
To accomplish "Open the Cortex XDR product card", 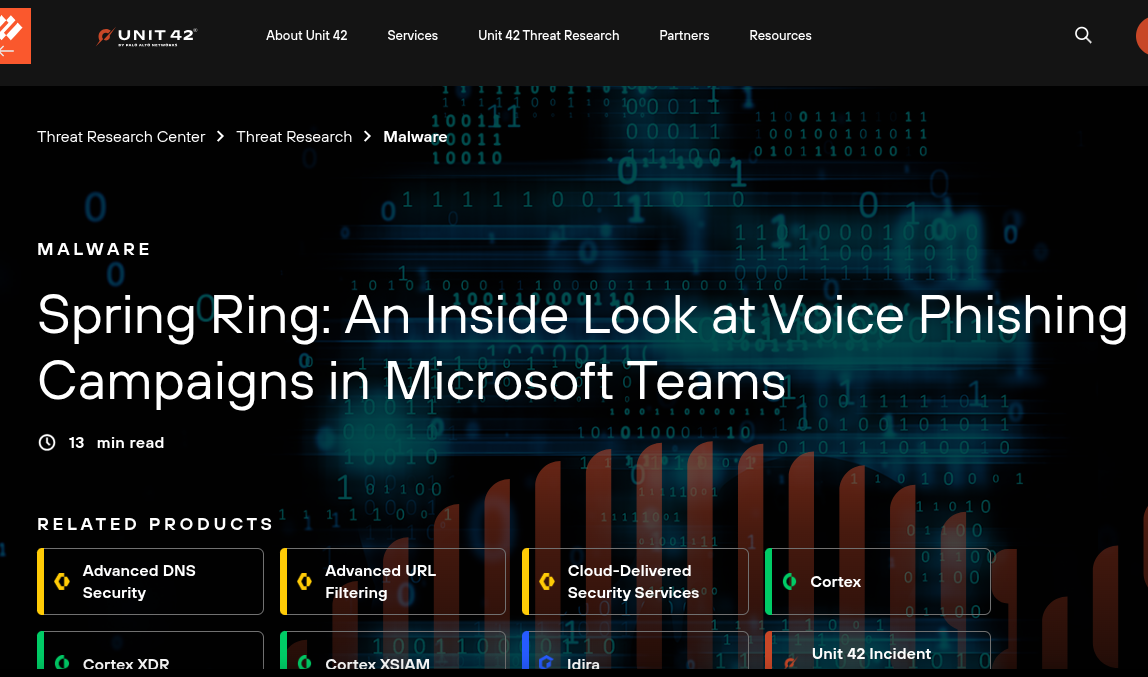I will 150,651.
